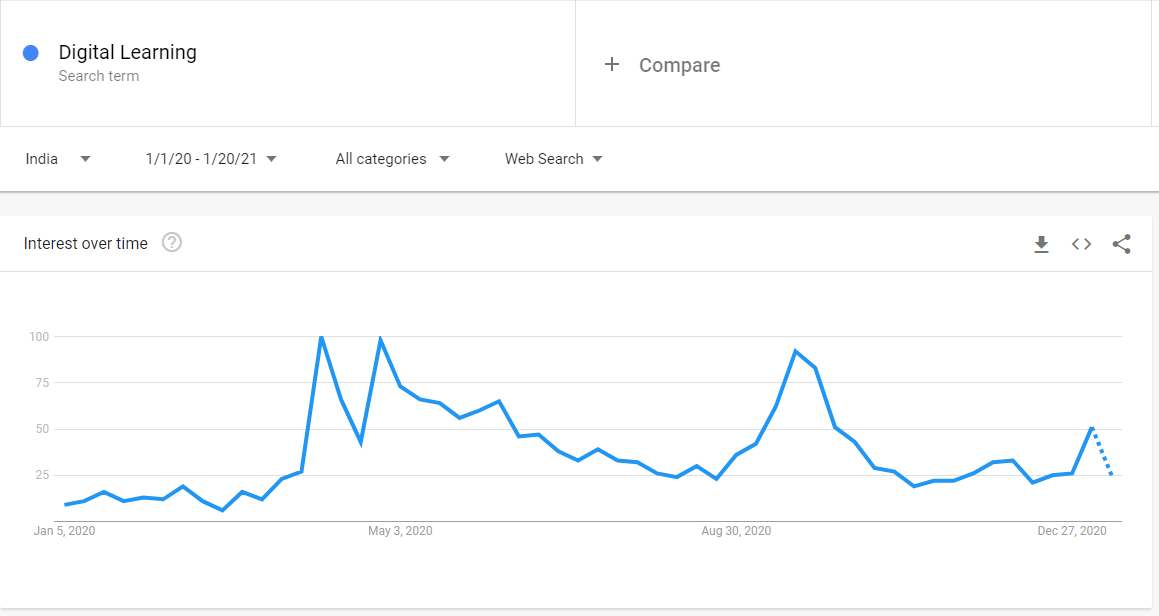Open the India region dropdown
Screen dimensions: 1159x616
pyautogui.click(x=58, y=159)
